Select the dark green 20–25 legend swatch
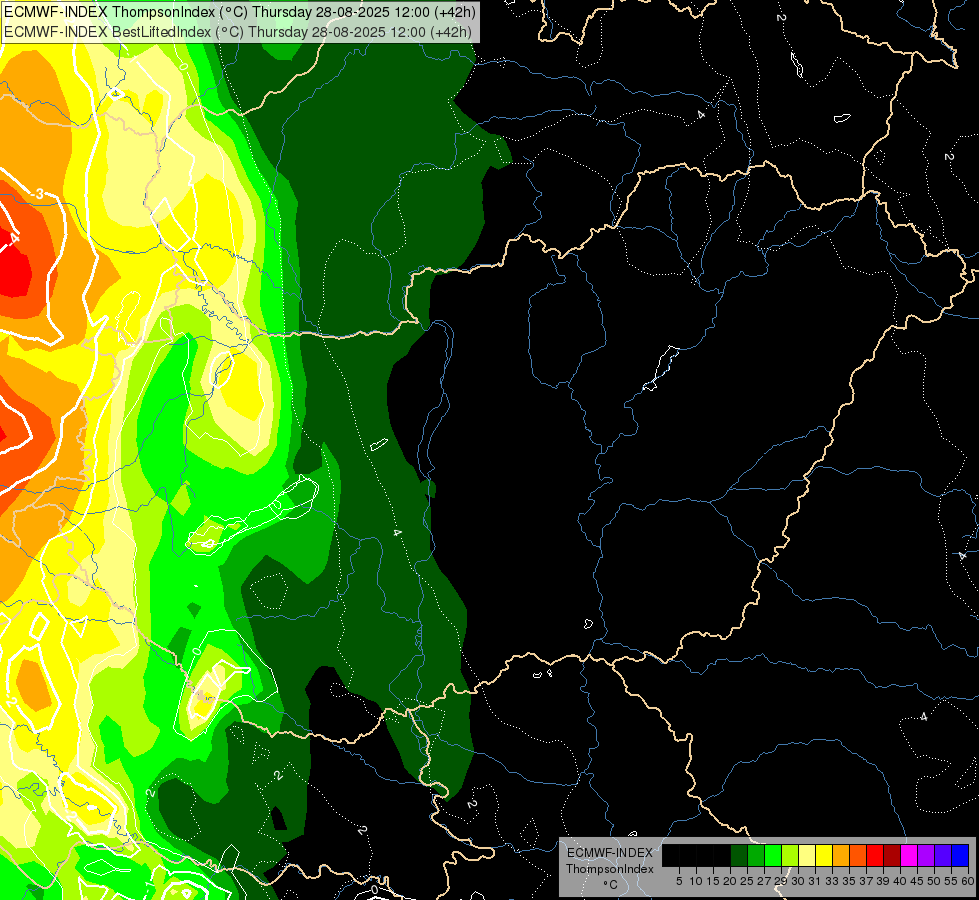Viewport: 979px width, 900px height. [x=739, y=855]
